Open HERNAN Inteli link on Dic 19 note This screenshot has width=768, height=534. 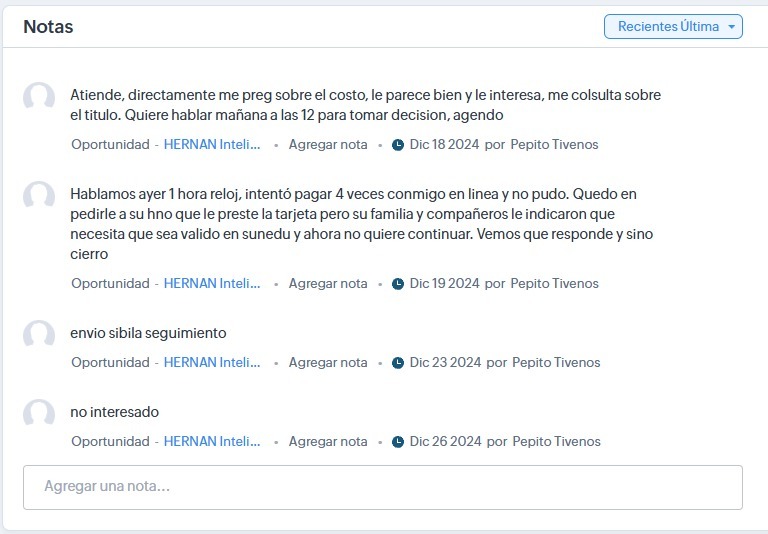click(x=211, y=284)
